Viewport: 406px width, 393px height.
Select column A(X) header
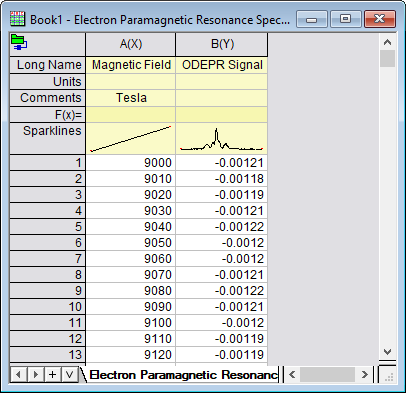(131, 44)
